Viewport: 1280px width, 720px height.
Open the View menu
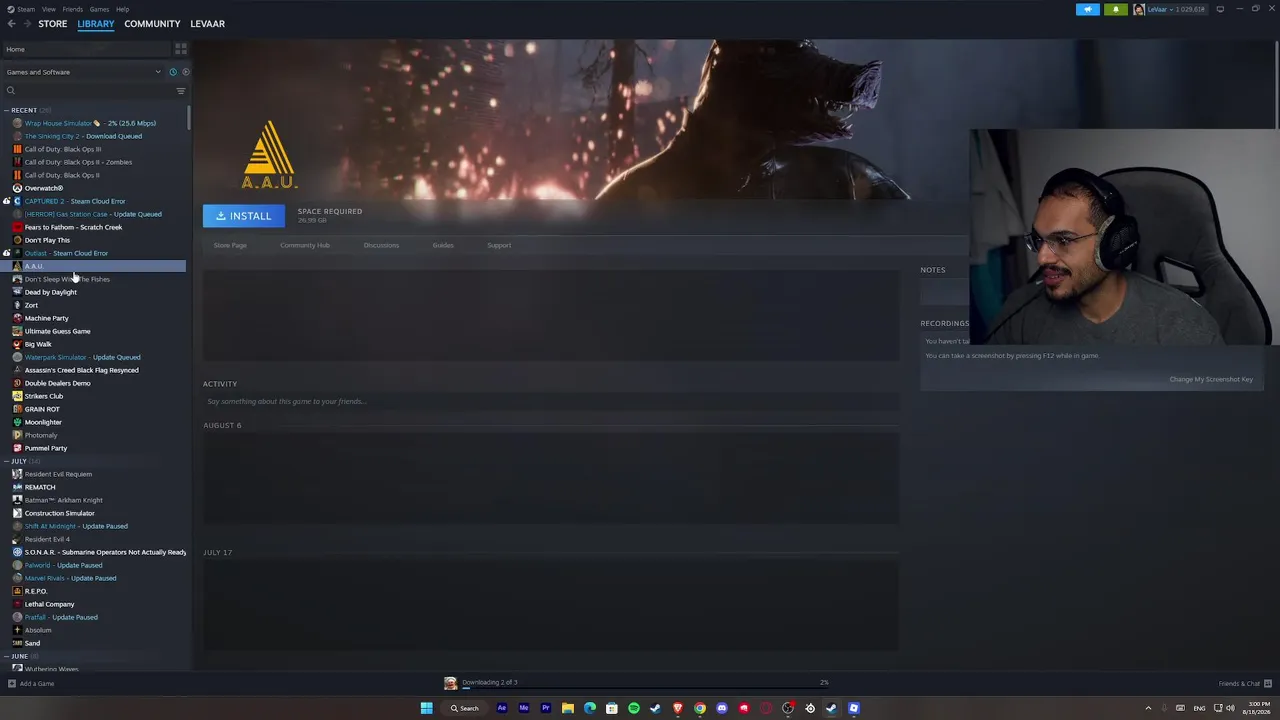pyautogui.click(x=48, y=9)
